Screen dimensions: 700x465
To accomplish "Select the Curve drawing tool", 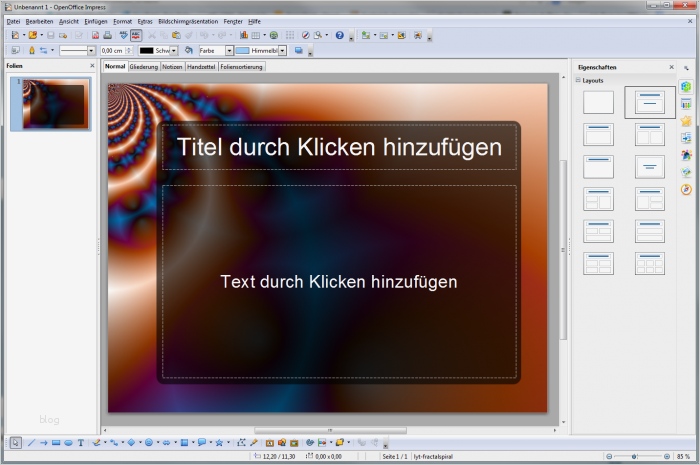I will click(x=96, y=443).
